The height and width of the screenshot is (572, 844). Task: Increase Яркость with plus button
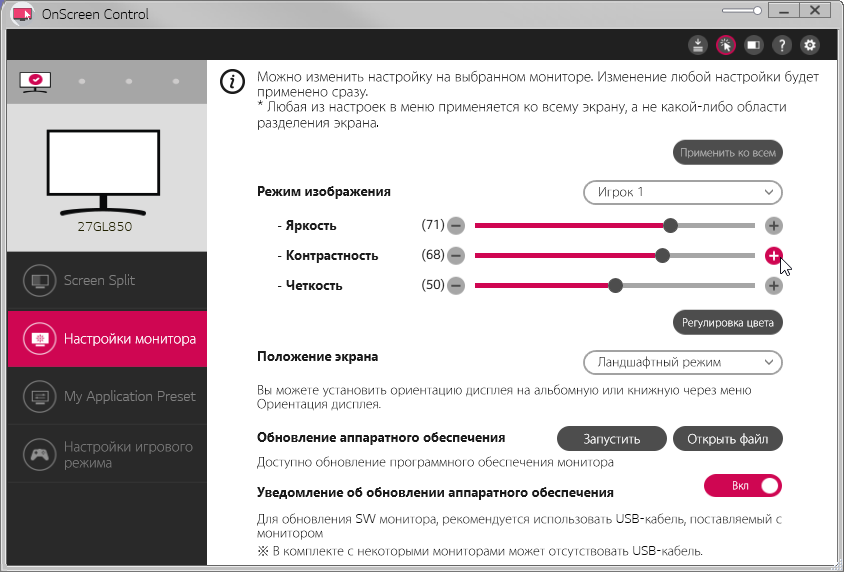(x=773, y=225)
